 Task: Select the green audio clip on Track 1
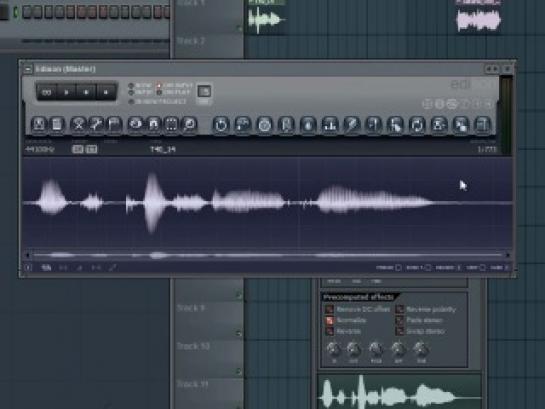coord(267,17)
